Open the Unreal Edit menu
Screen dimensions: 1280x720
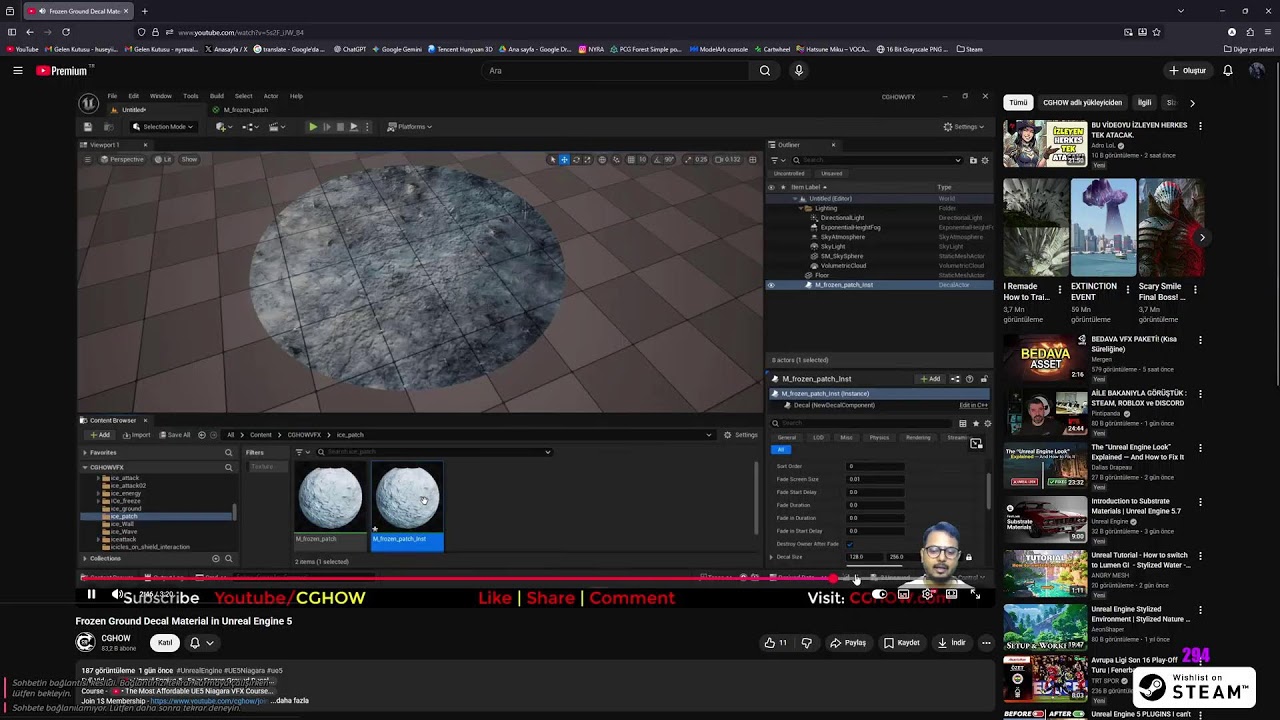[133, 96]
